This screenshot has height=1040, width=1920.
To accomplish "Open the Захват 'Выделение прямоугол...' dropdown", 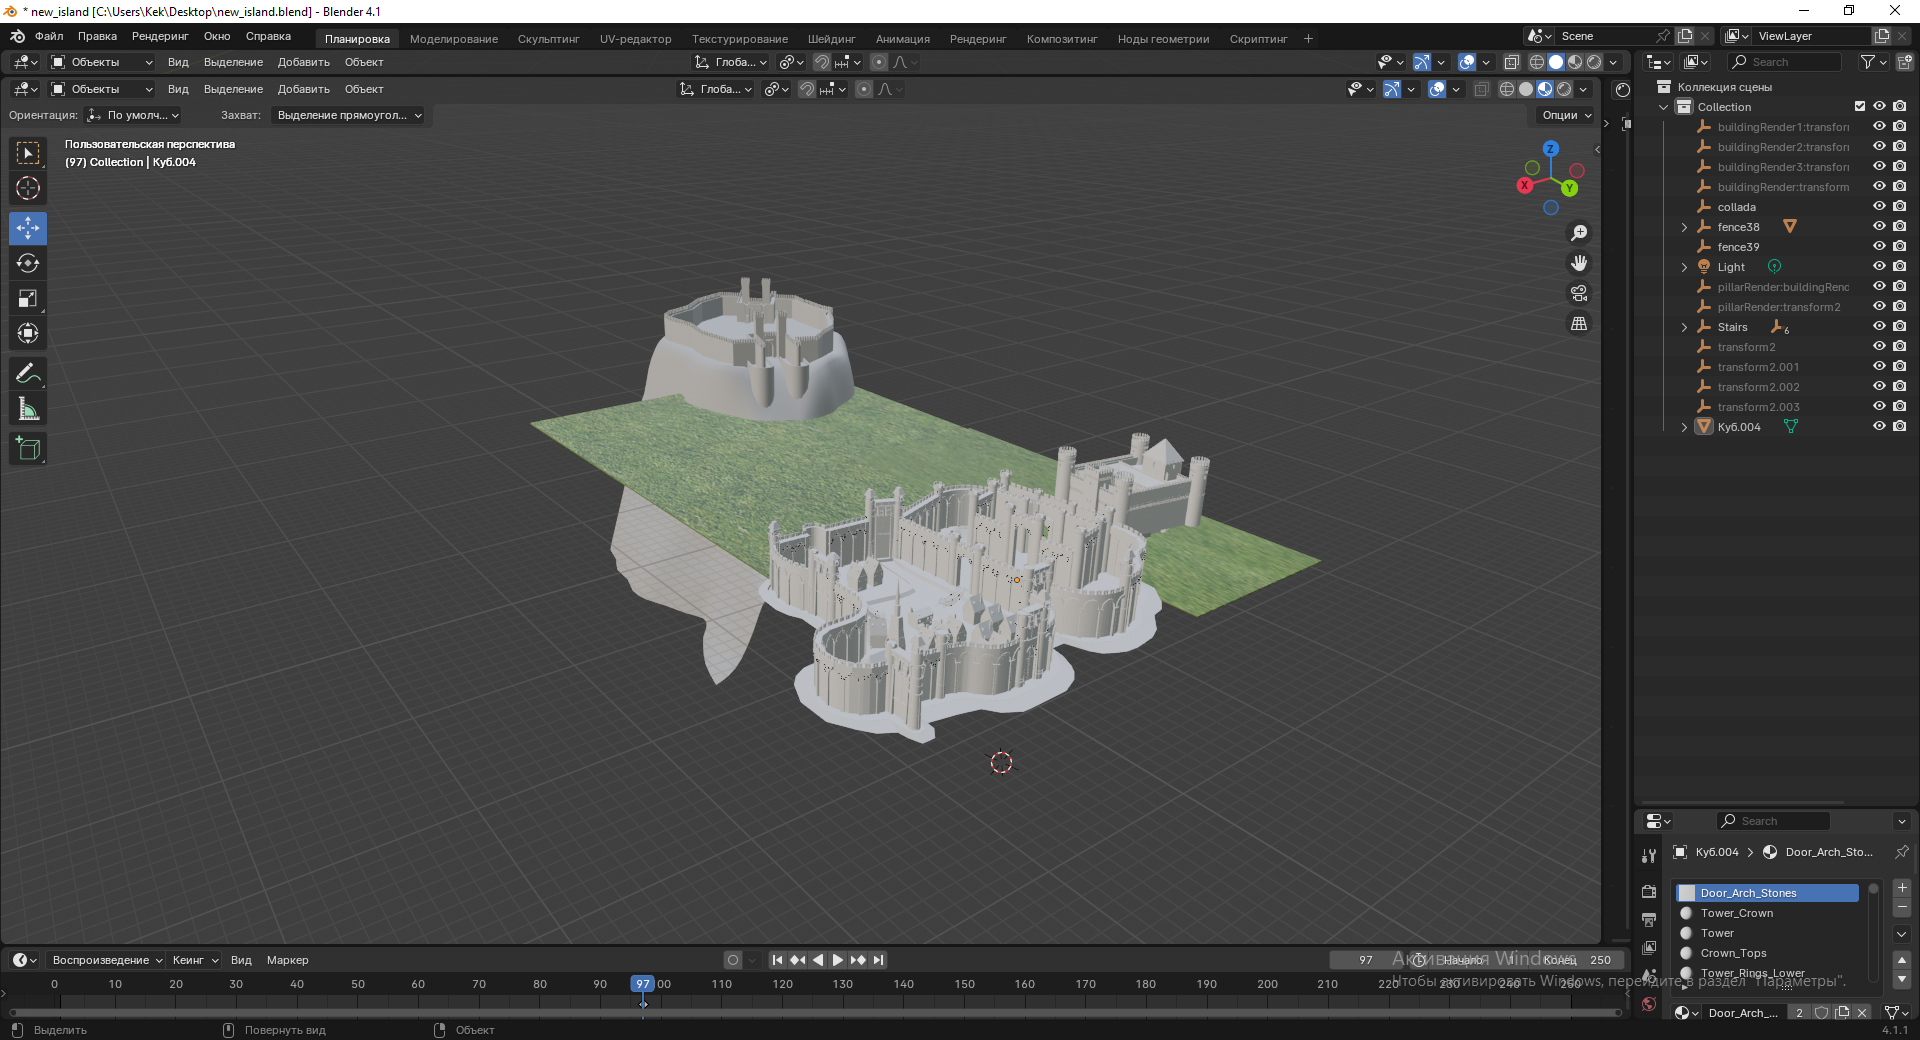I will point(348,115).
